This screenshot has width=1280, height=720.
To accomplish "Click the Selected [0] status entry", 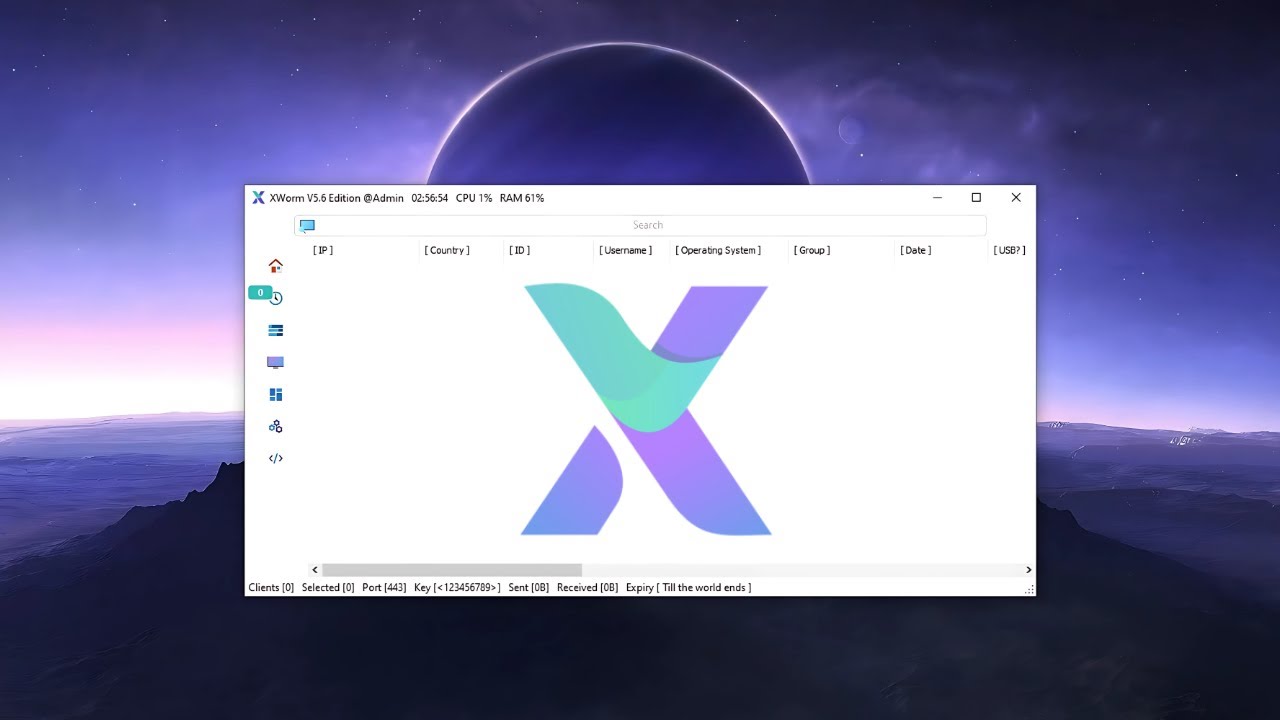I will 328,588.
